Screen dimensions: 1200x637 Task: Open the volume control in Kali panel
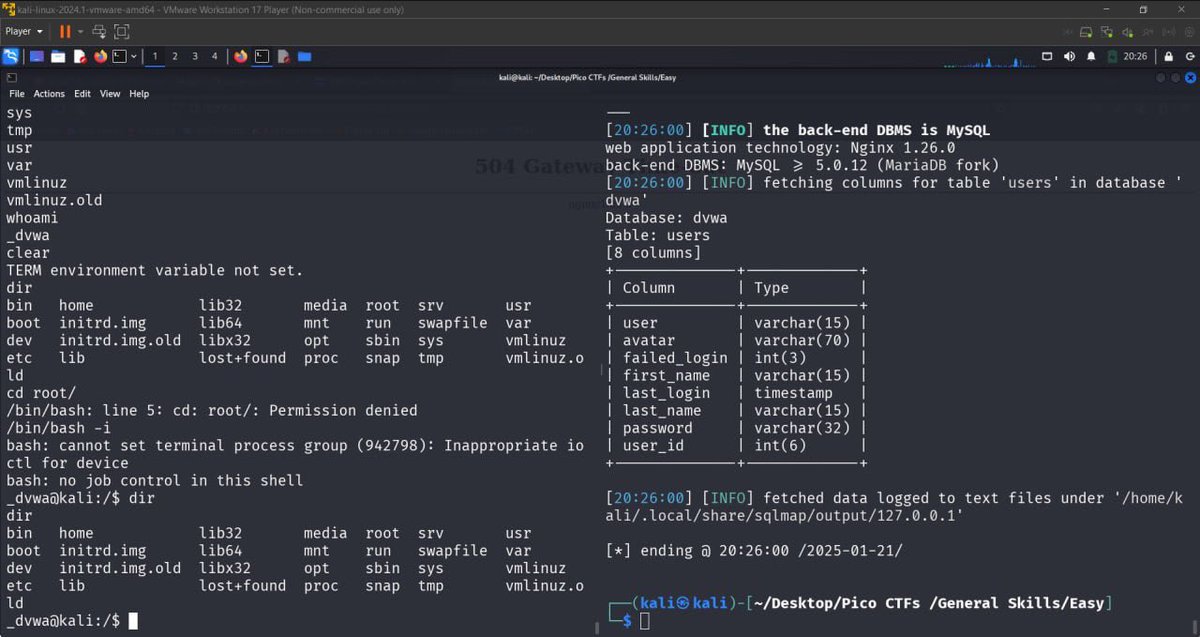1069,57
